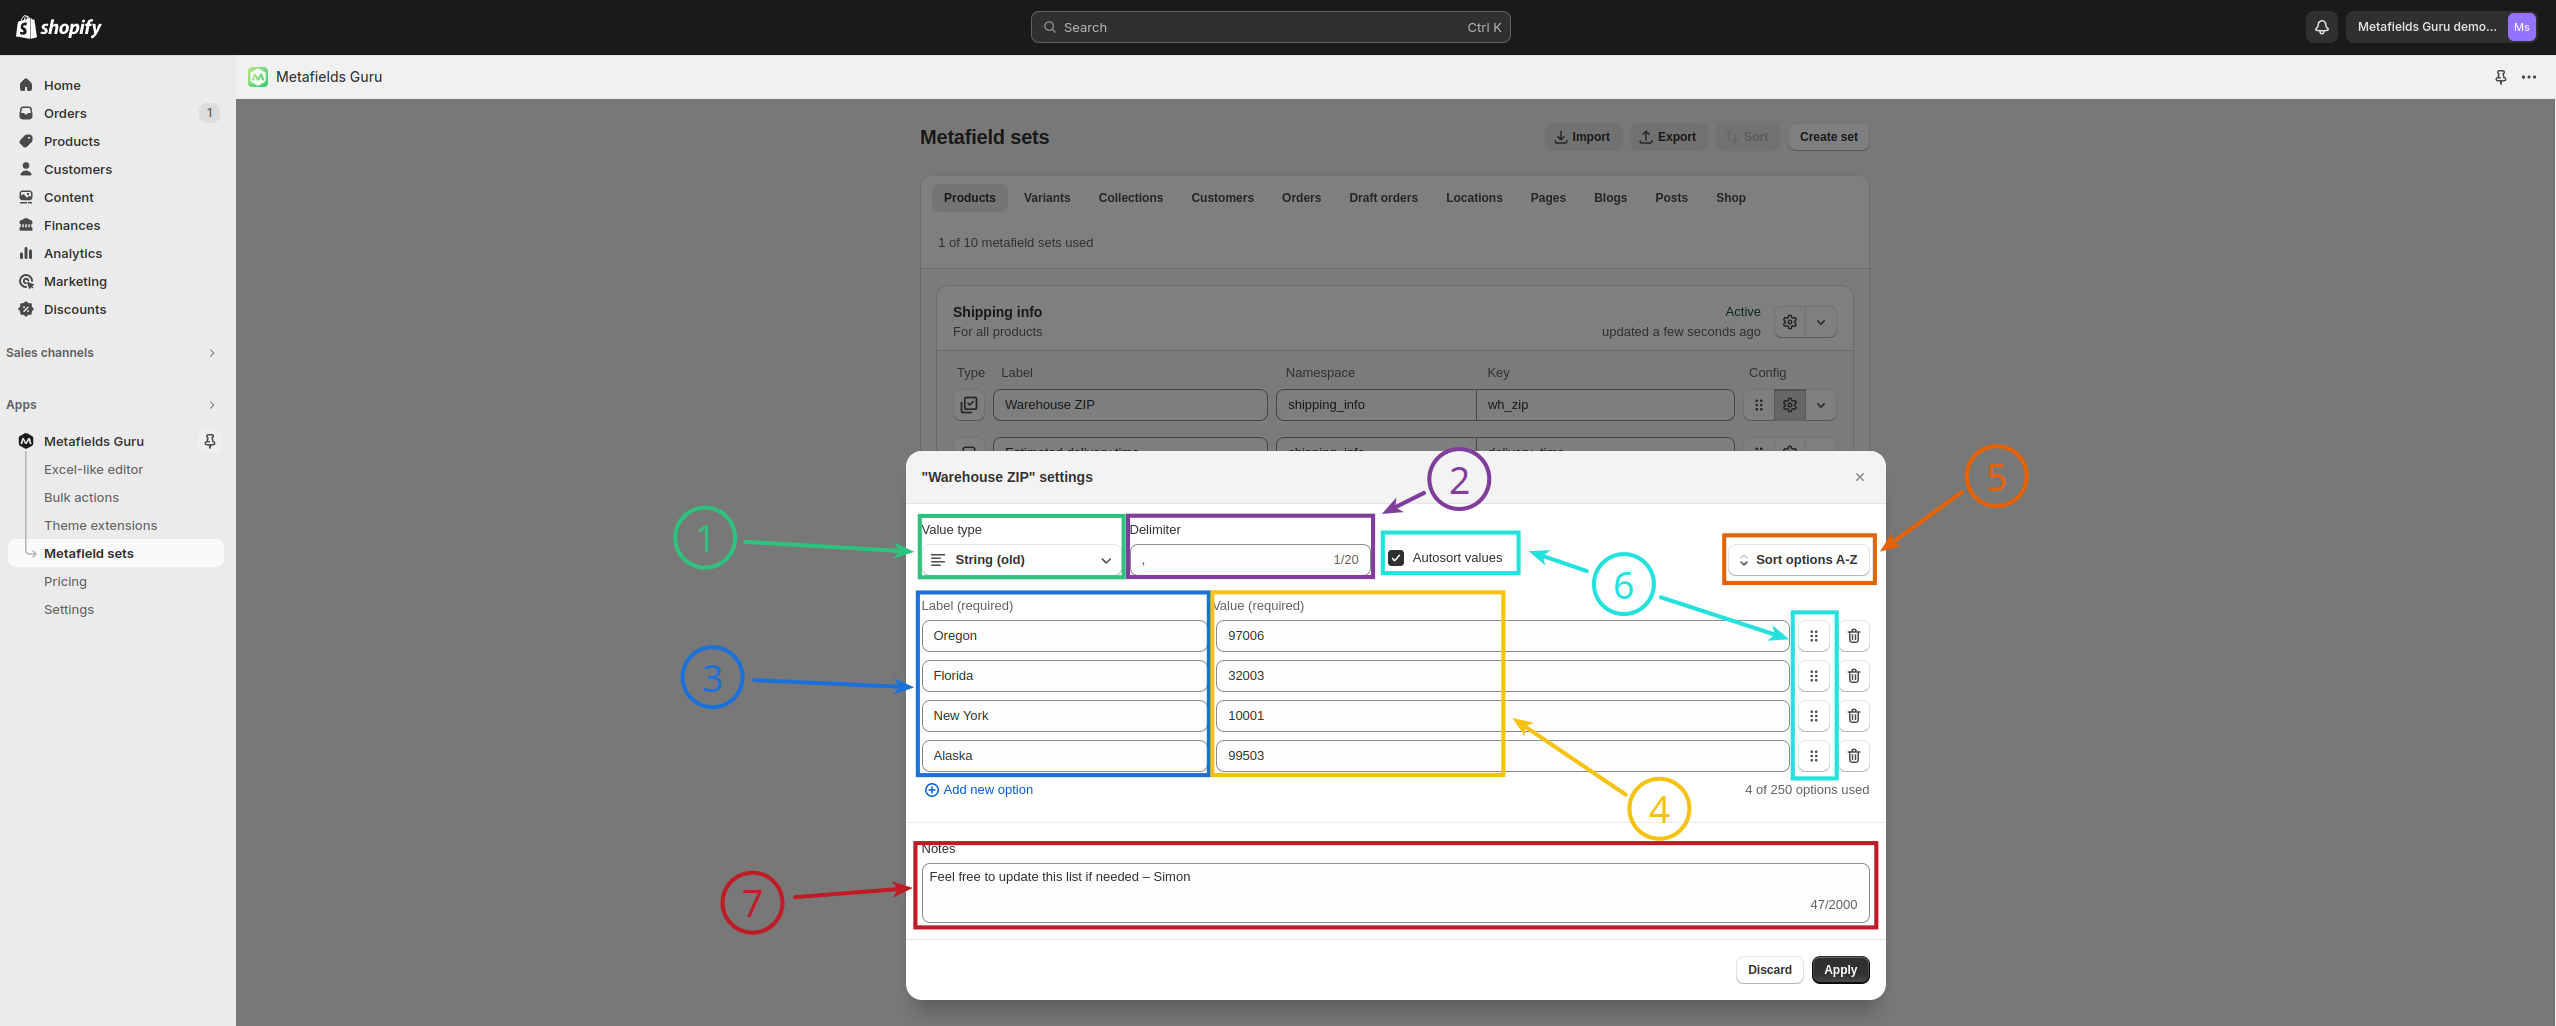2556x1026 pixels.
Task: Open the notifications bell
Action: [x=2322, y=27]
